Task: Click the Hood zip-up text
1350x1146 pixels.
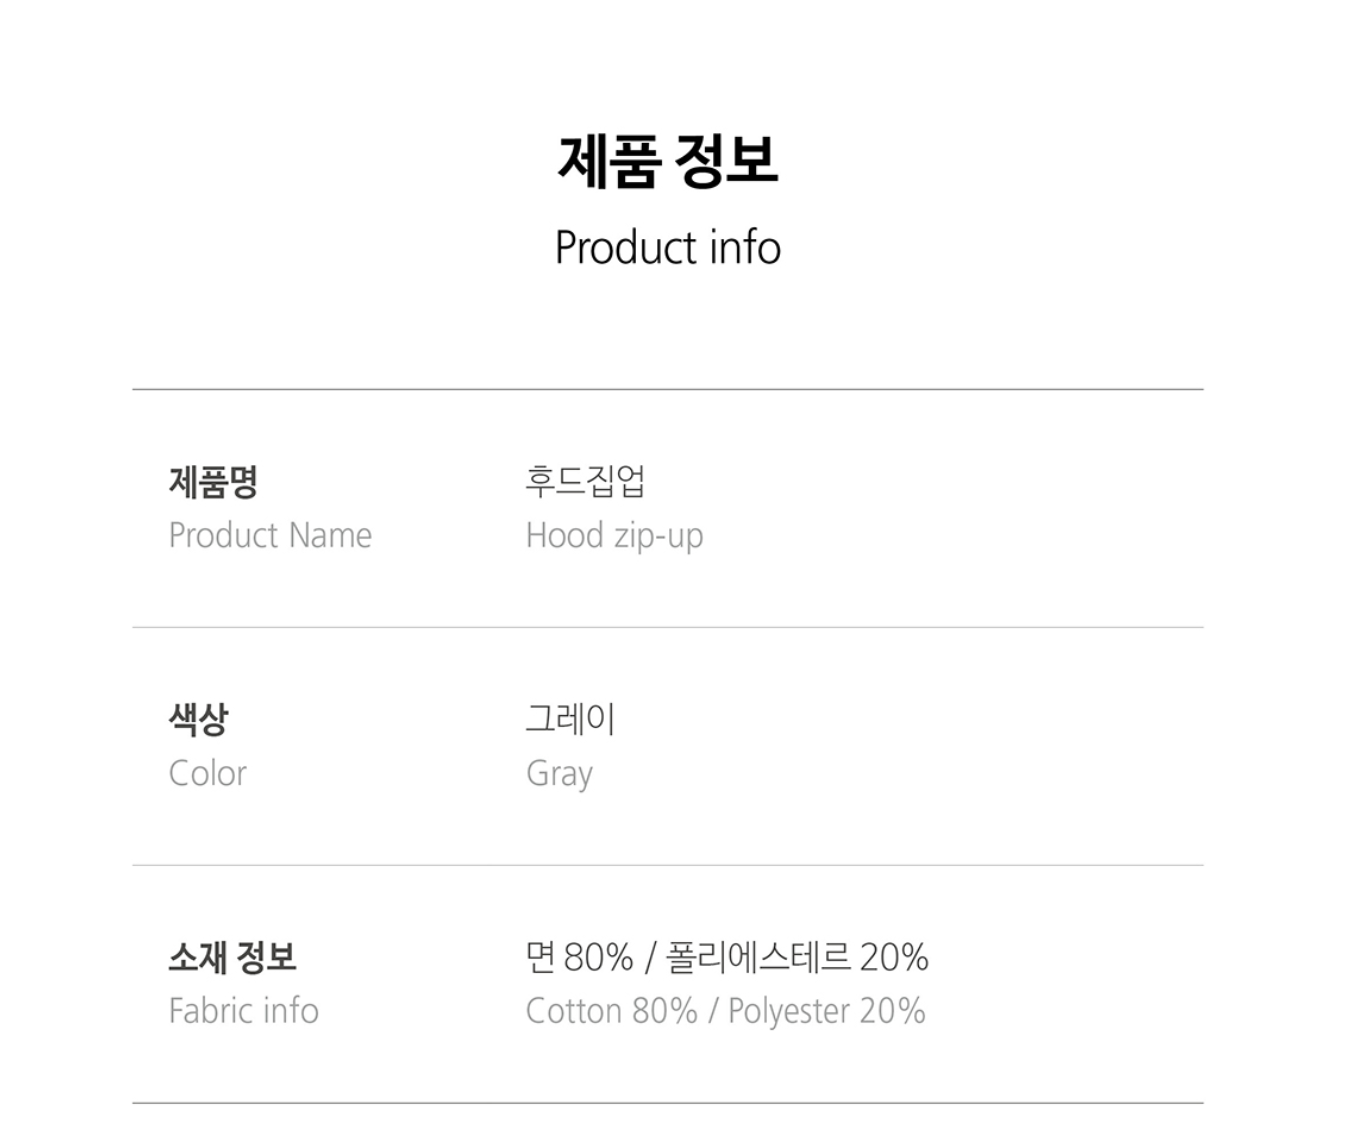Action: tap(614, 536)
